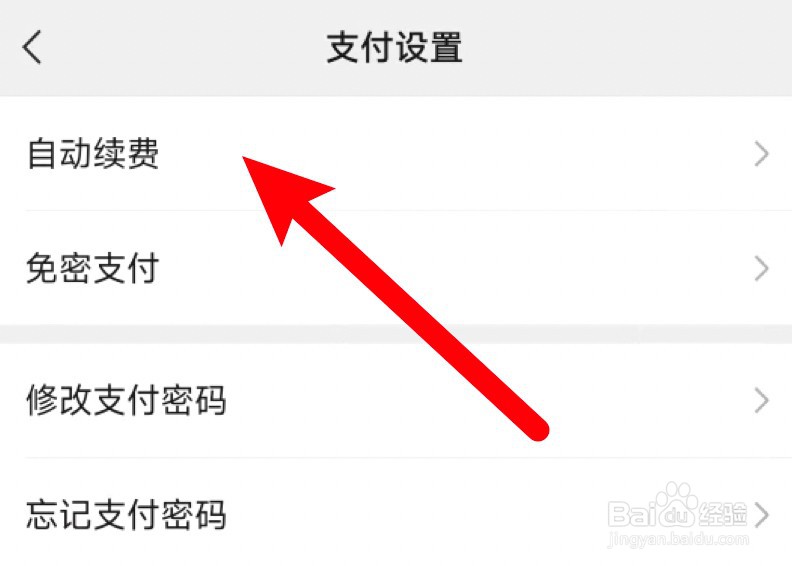Select the 修改支付密码 text
This screenshot has height=566, width=792.
(x=126, y=400)
